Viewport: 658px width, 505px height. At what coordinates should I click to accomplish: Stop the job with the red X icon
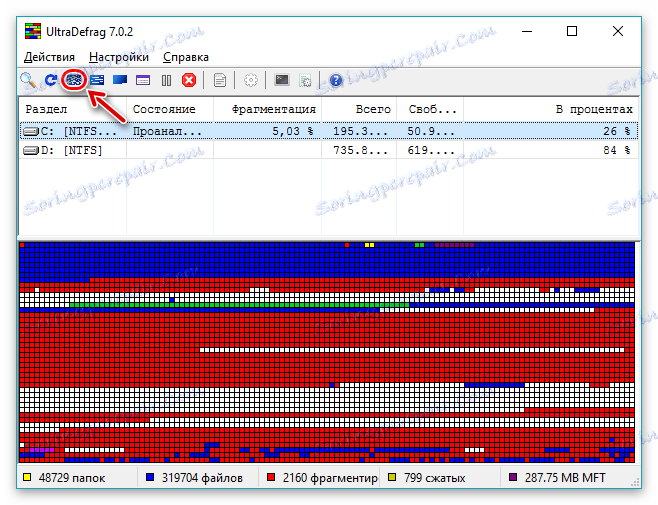click(189, 80)
